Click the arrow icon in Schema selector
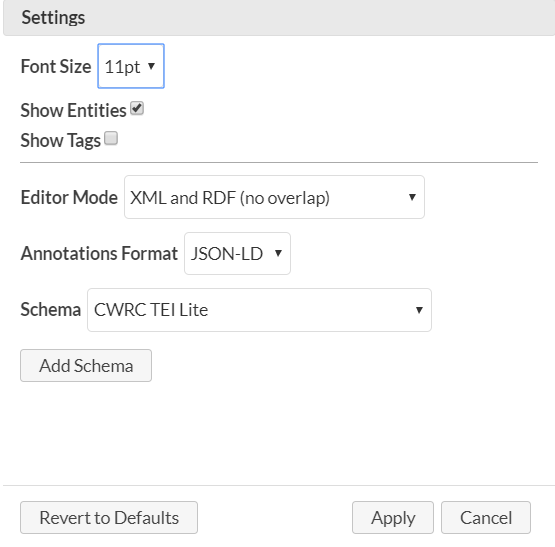This screenshot has height=547, width=555. (419, 310)
